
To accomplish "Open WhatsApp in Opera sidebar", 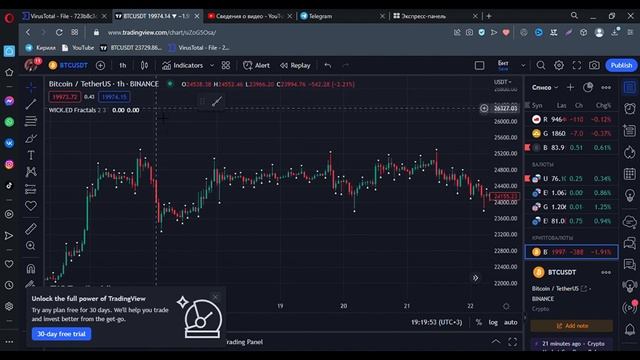I will click(9, 122).
